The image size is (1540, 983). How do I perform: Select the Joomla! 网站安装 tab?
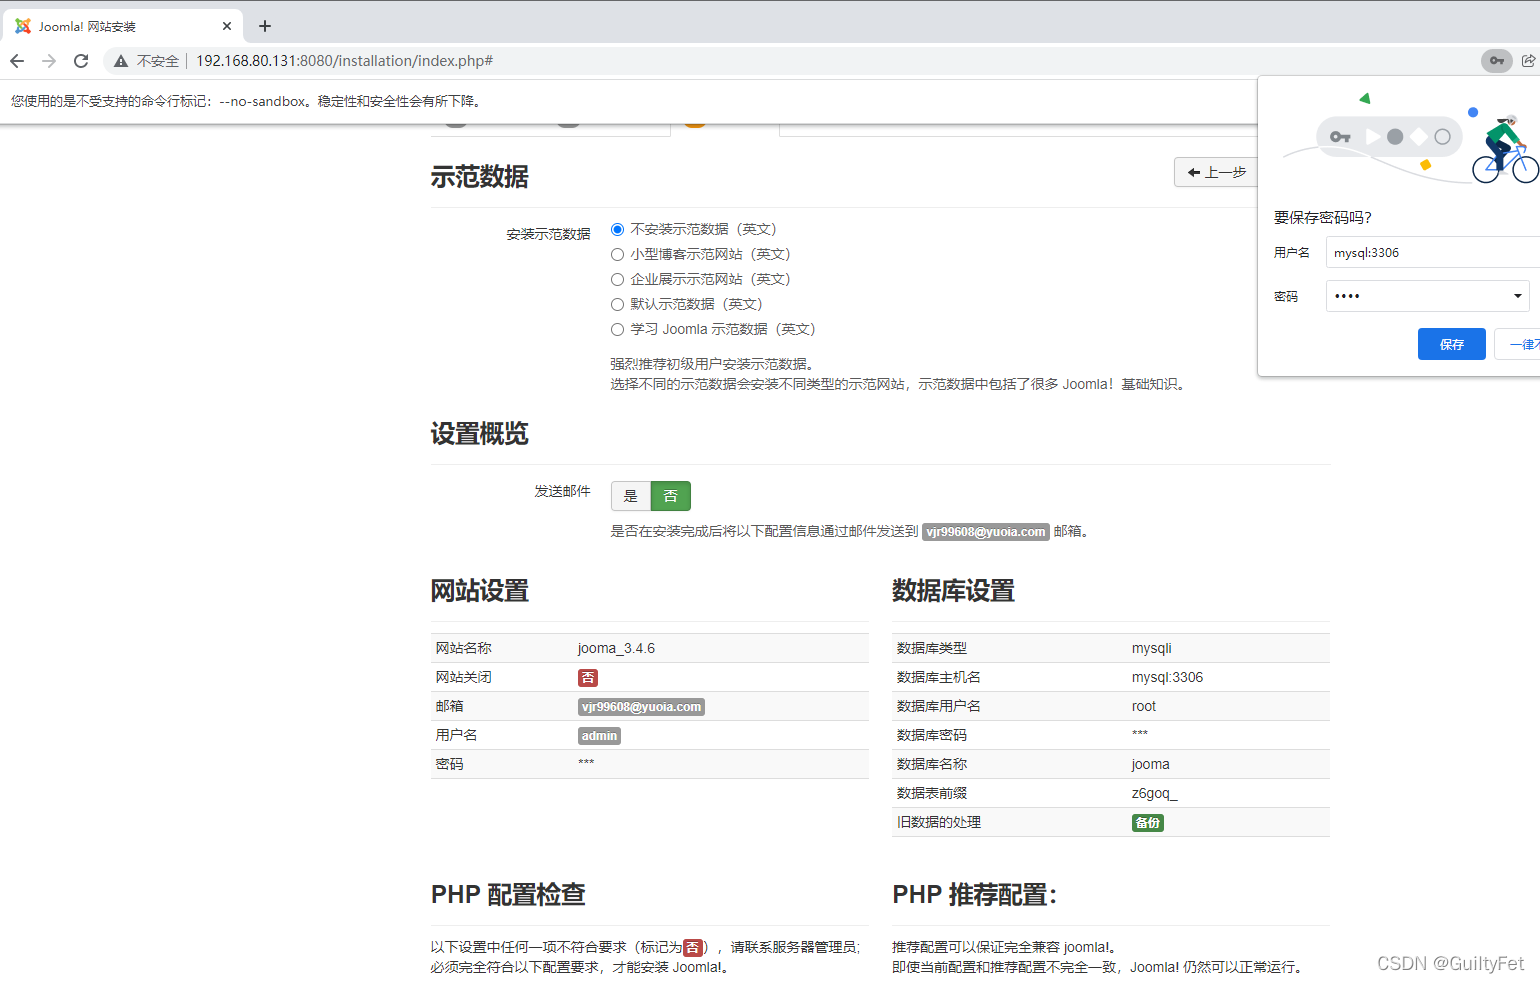(124, 26)
